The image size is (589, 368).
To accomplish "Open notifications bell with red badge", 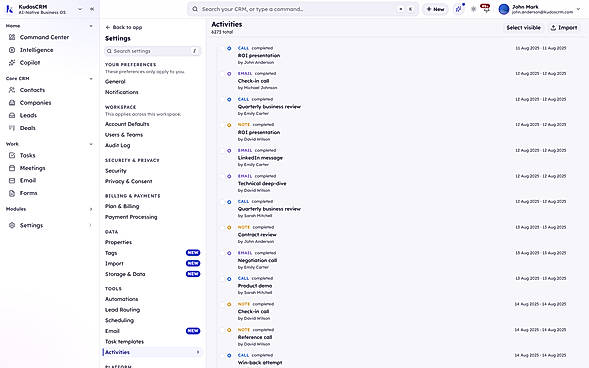I will pyautogui.click(x=486, y=9).
